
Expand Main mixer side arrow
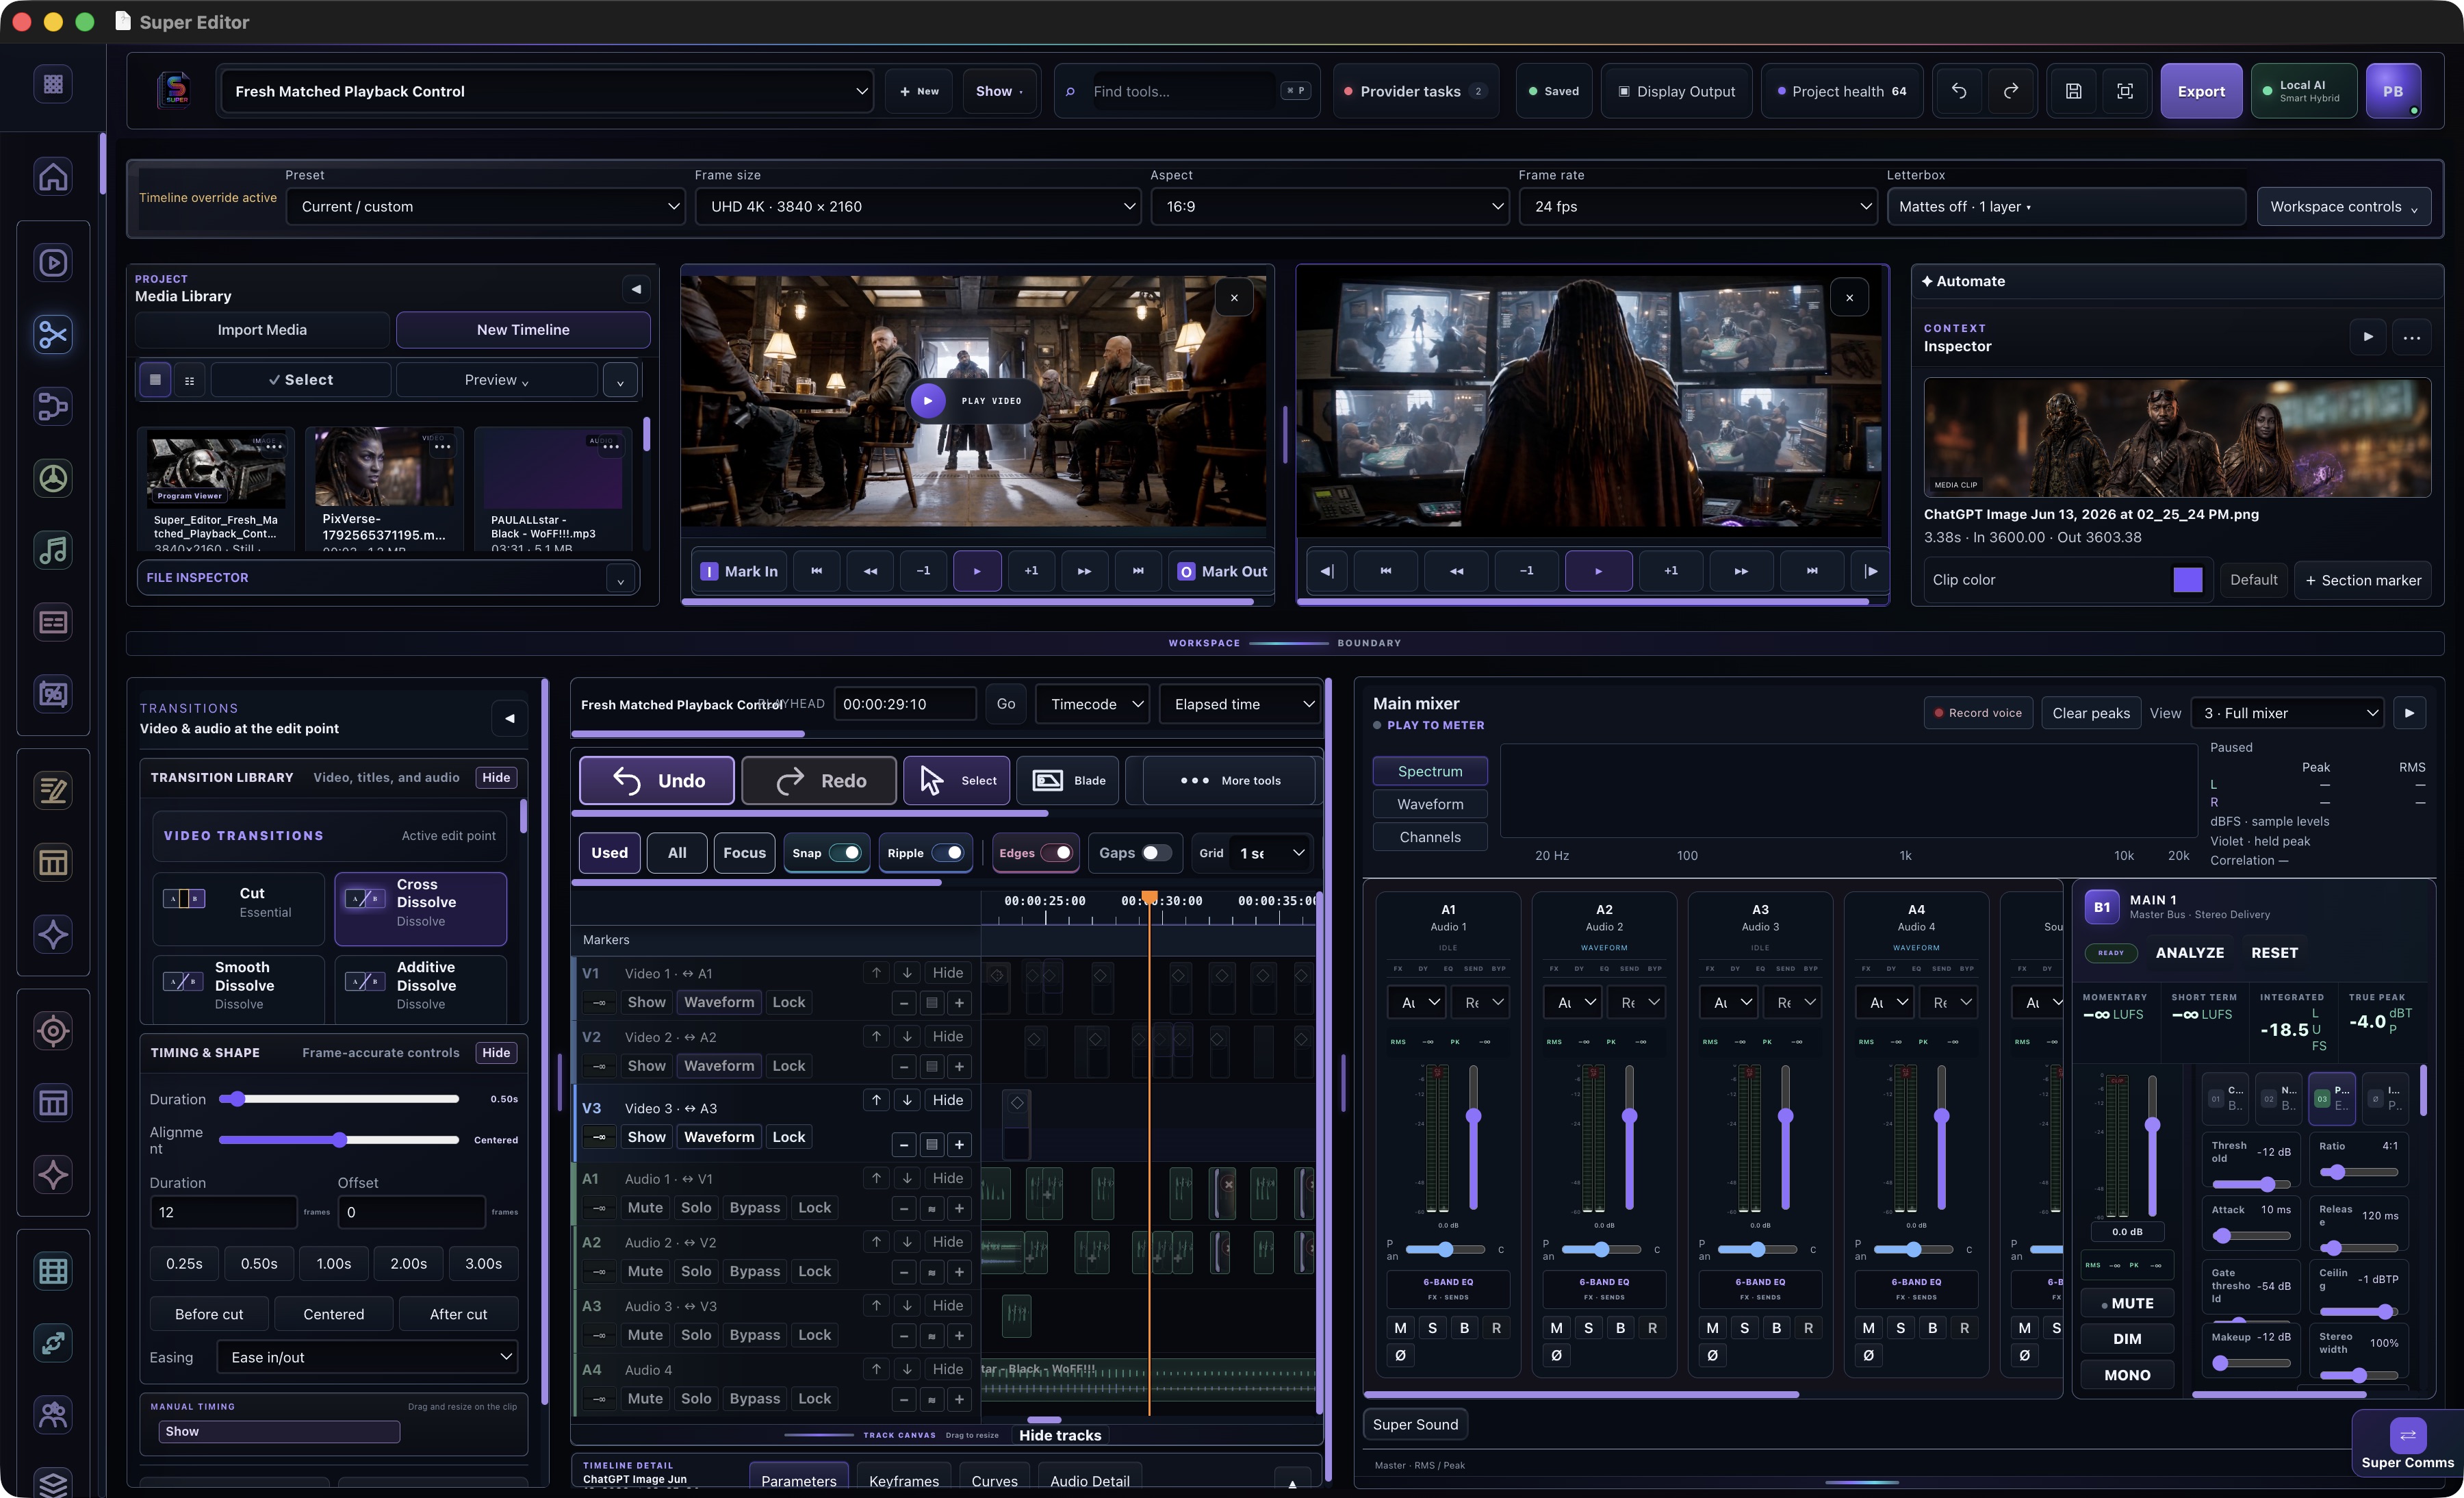click(2409, 713)
